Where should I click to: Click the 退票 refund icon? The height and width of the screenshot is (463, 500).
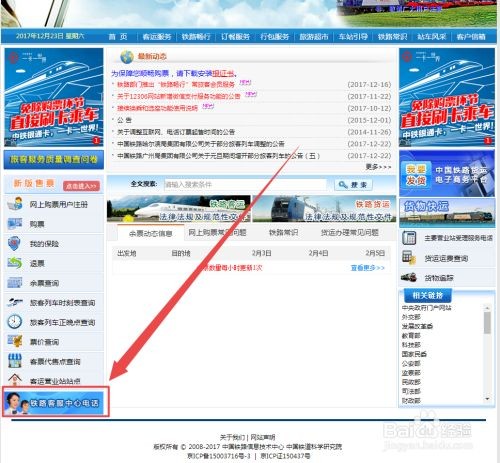click(x=15, y=263)
